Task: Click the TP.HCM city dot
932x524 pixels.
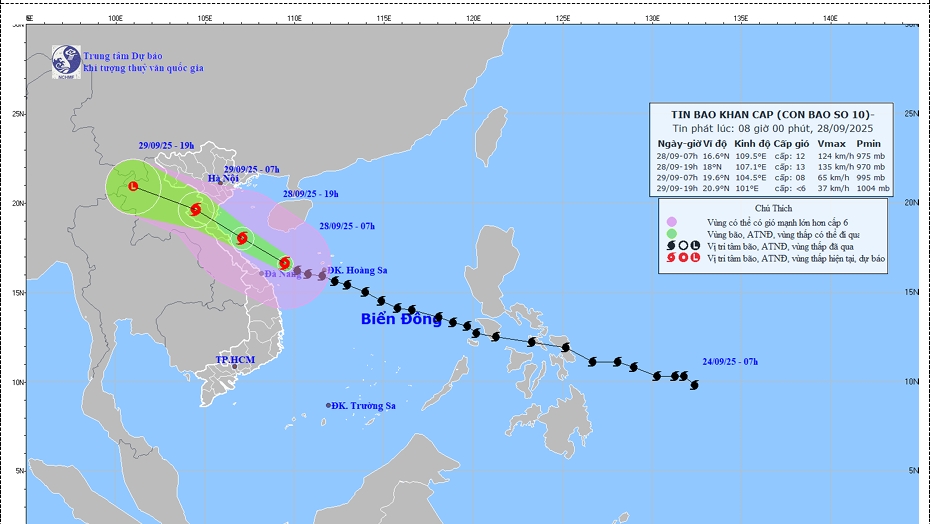Action: coord(235,367)
